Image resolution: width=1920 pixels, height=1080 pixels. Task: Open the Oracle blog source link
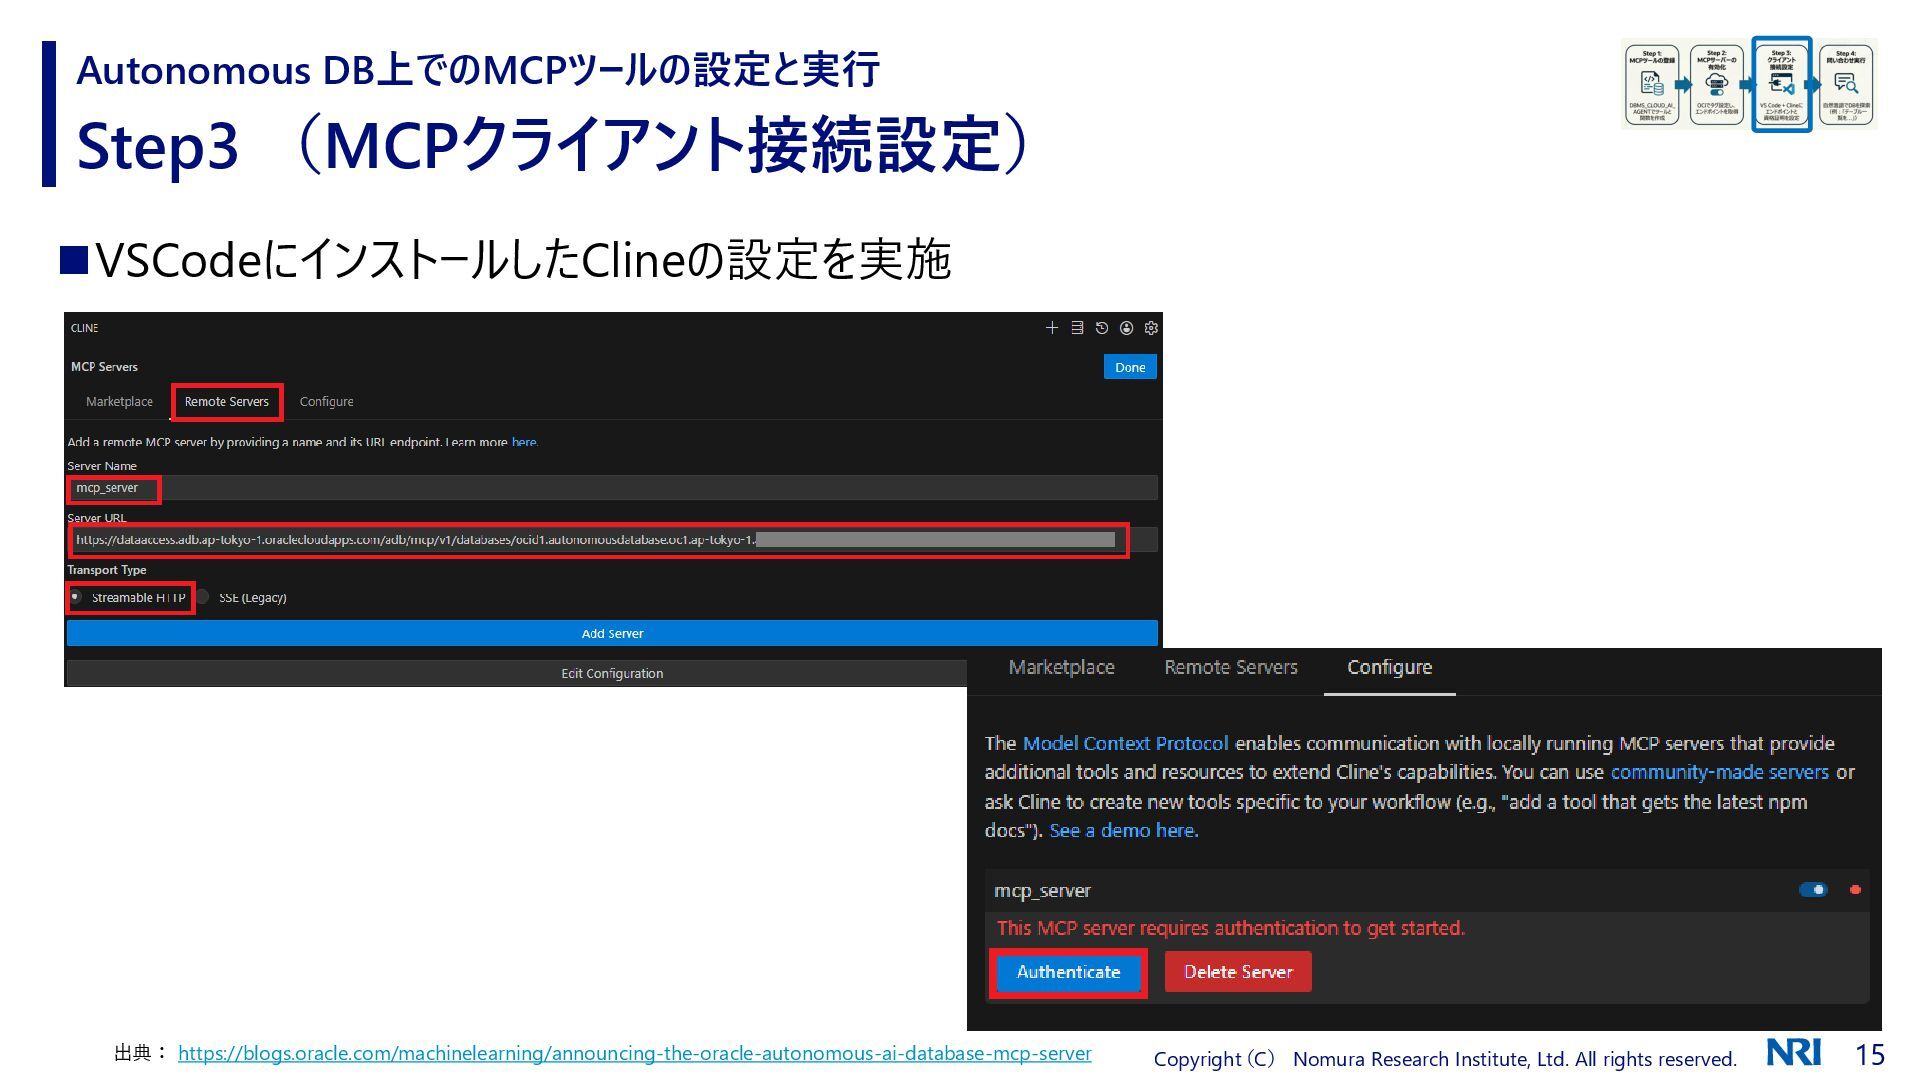click(634, 1053)
